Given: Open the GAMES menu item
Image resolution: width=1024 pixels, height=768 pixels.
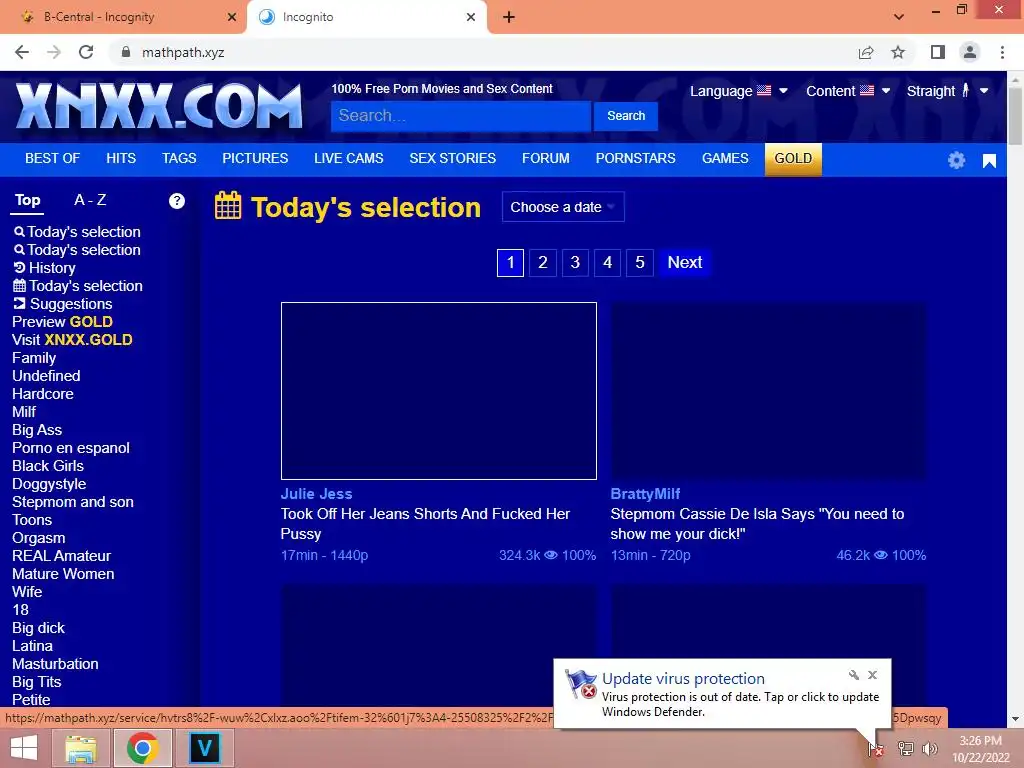Looking at the screenshot, I should click(725, 159).
